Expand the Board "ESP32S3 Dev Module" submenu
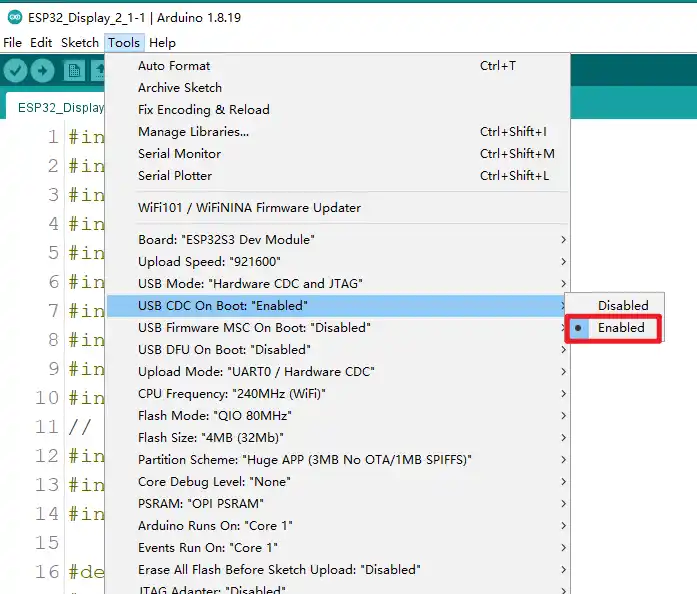The width and height of the screenshot is (697, 594). 226,240
